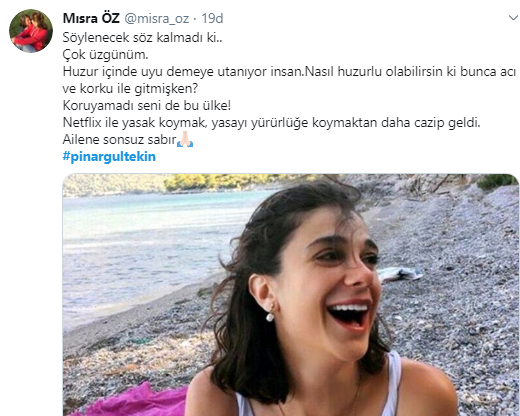The height and width of the screenshot is (416, 520).
Task: Visit the @misra_oz handle
Action: click(157, 19)
